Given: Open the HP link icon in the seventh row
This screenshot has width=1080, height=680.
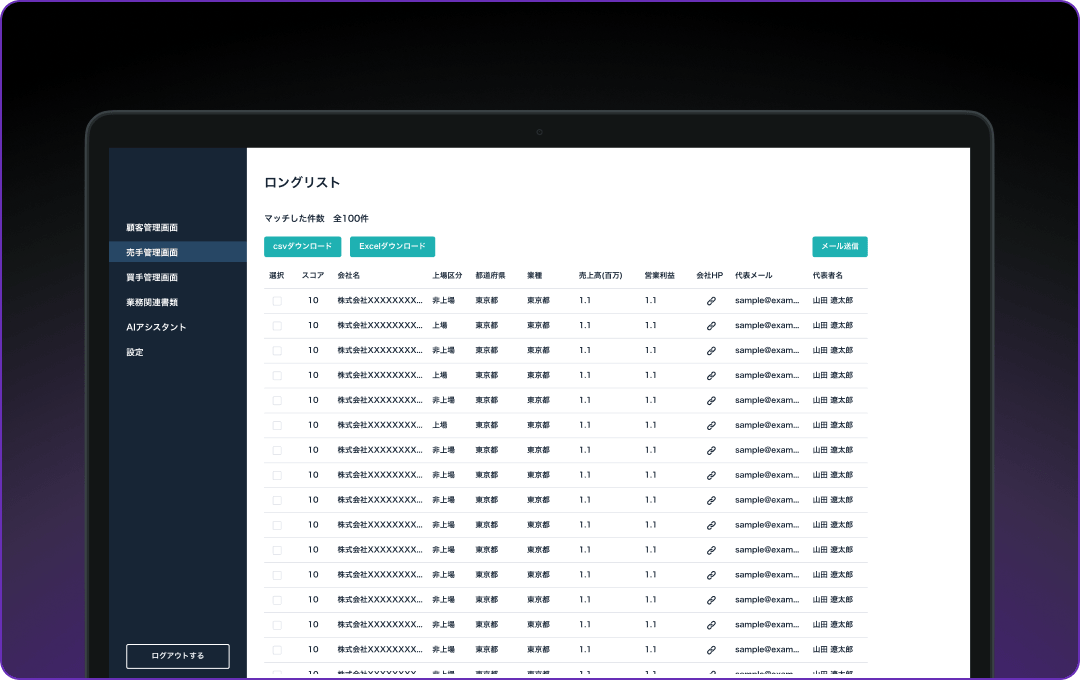Looking at the screenshot, I should click(x=711, y=450).
